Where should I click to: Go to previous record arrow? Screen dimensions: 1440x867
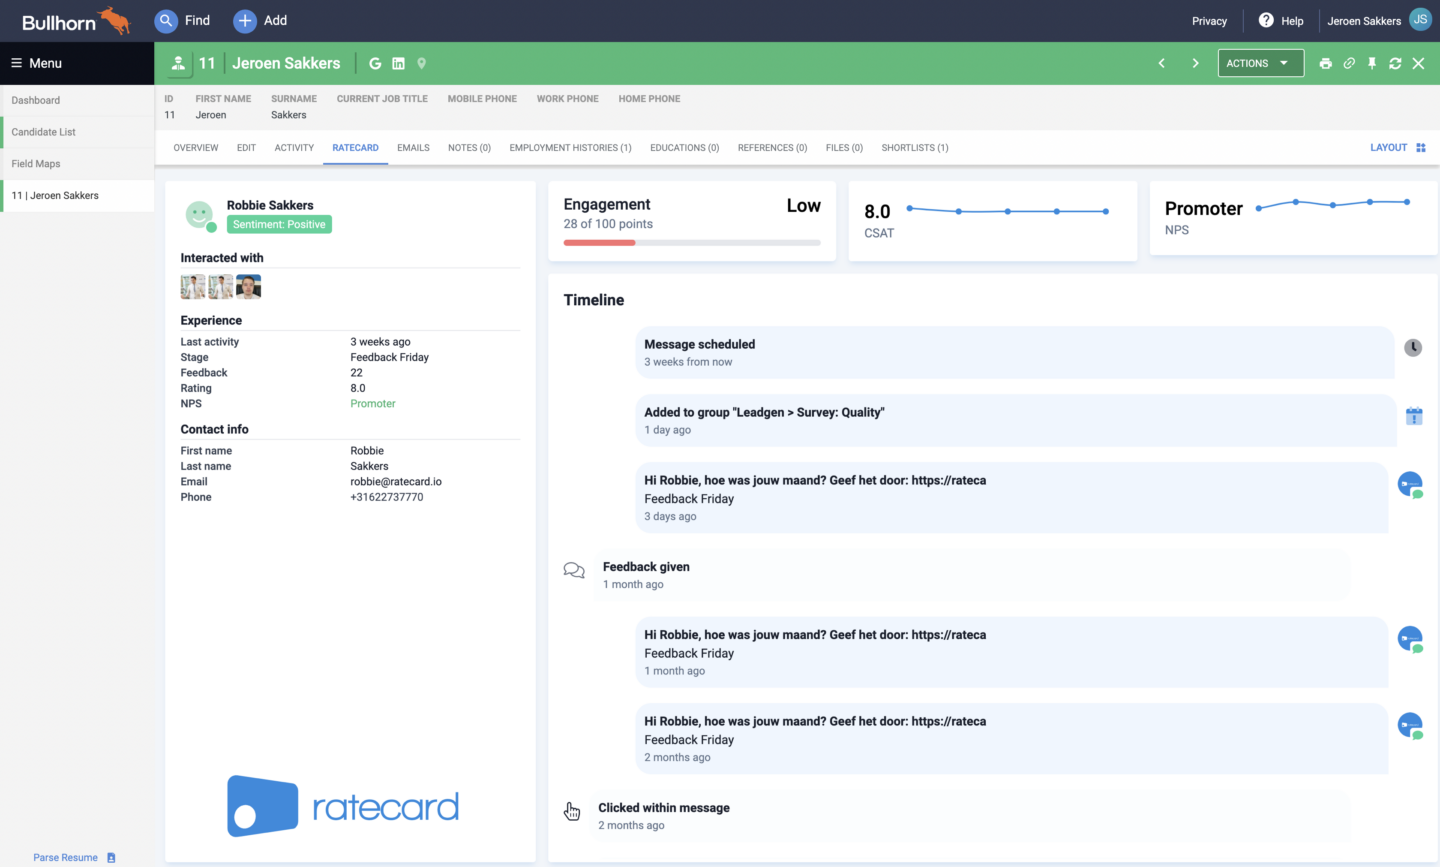(x=1161, y=63)
